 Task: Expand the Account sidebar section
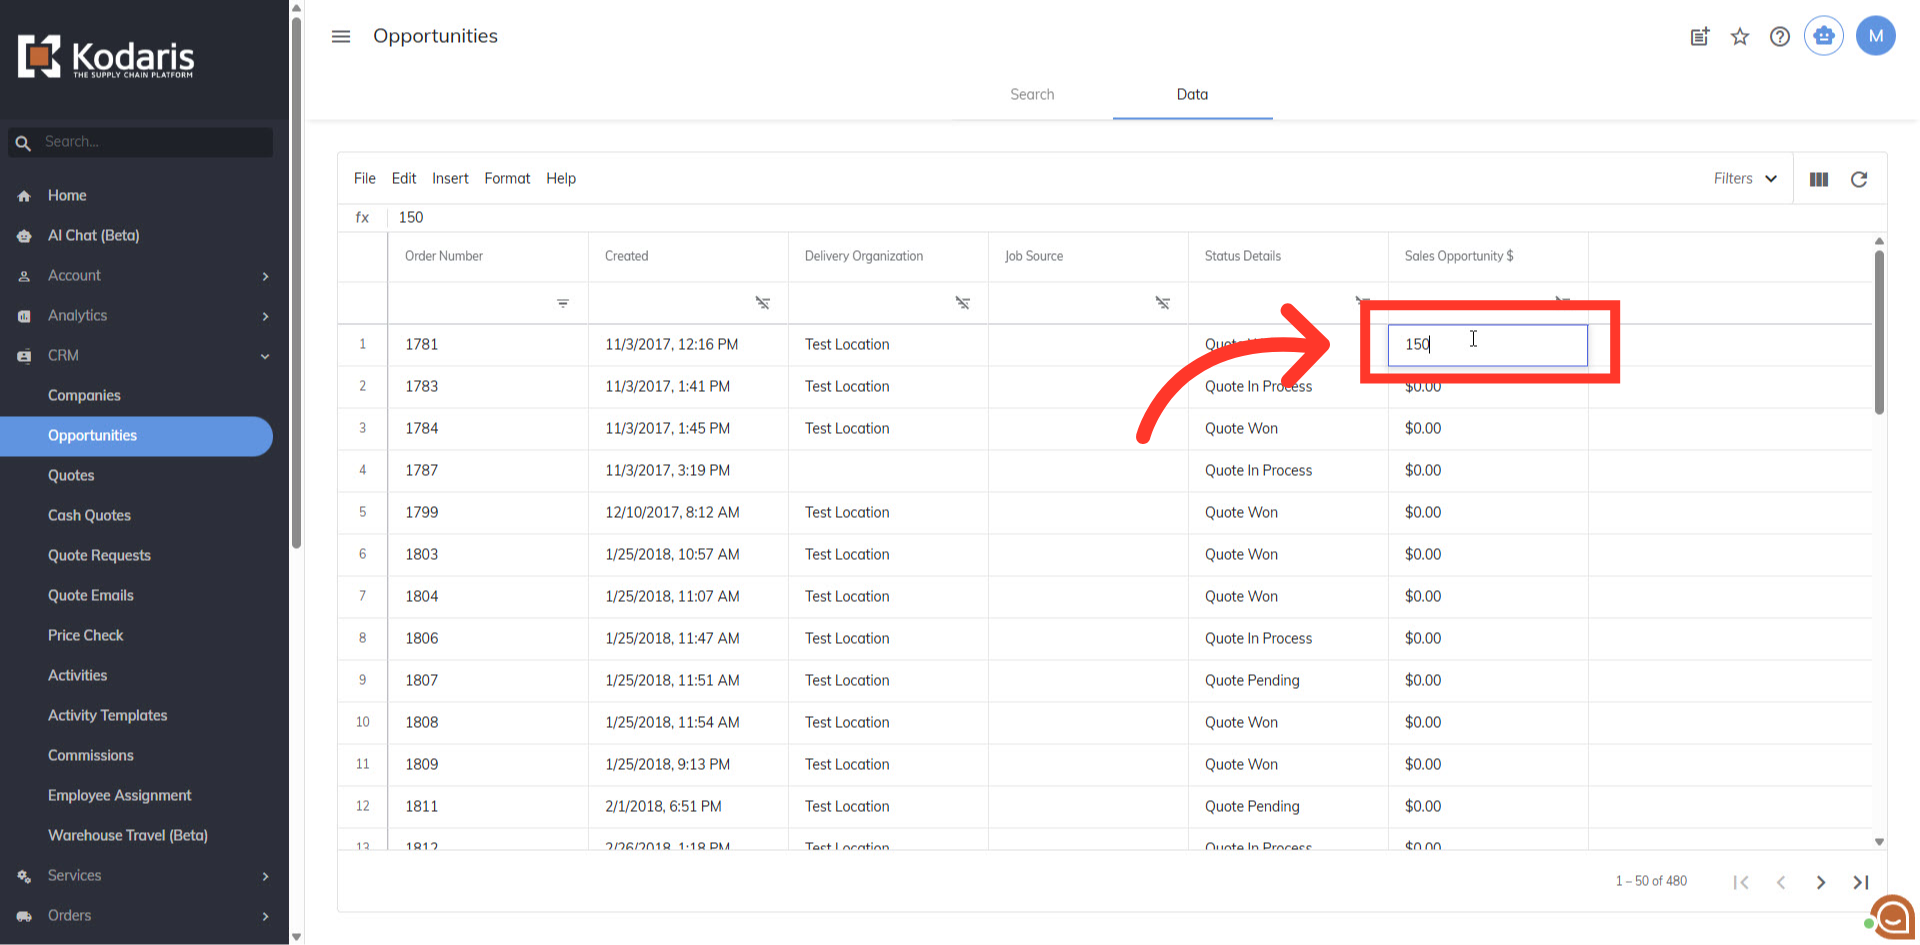265,276
